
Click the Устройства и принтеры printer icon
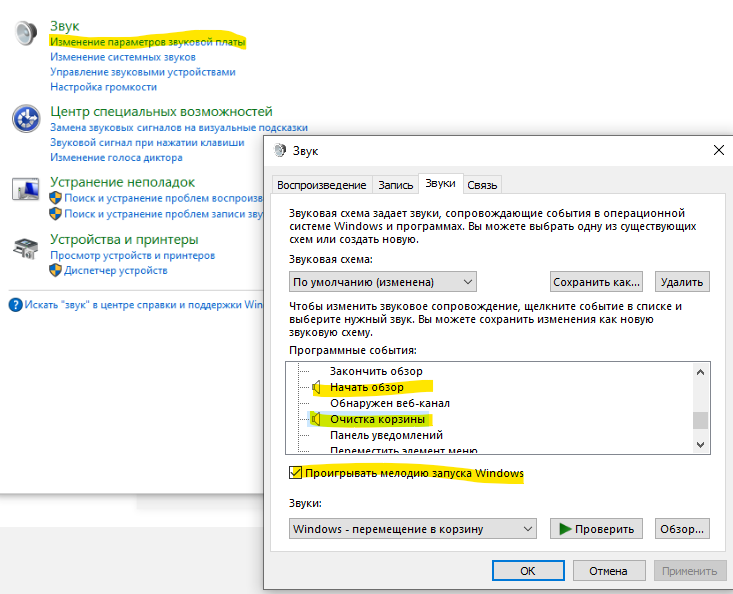click(x=26, y=249)
